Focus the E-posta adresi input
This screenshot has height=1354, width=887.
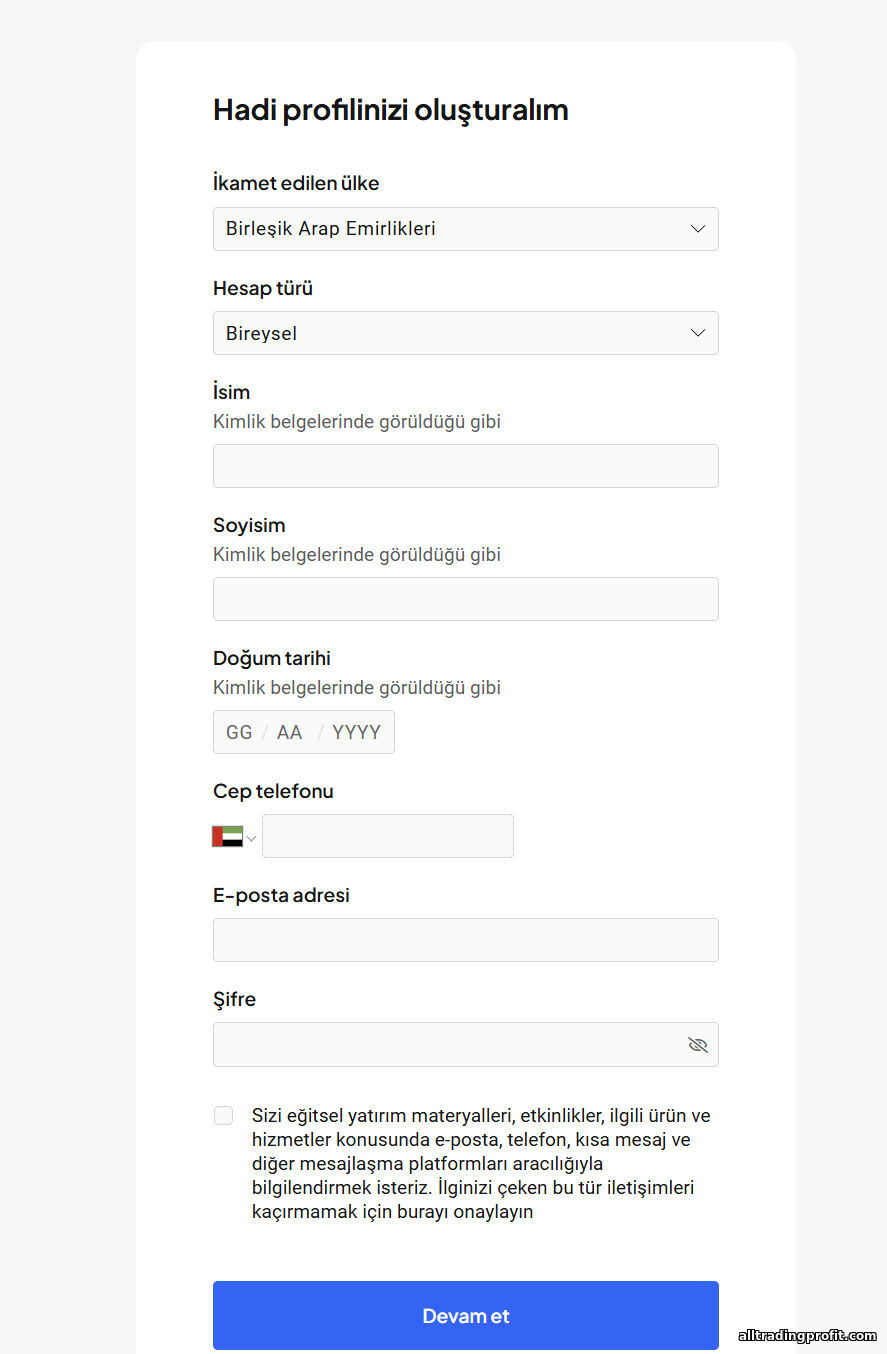point(465,940)
